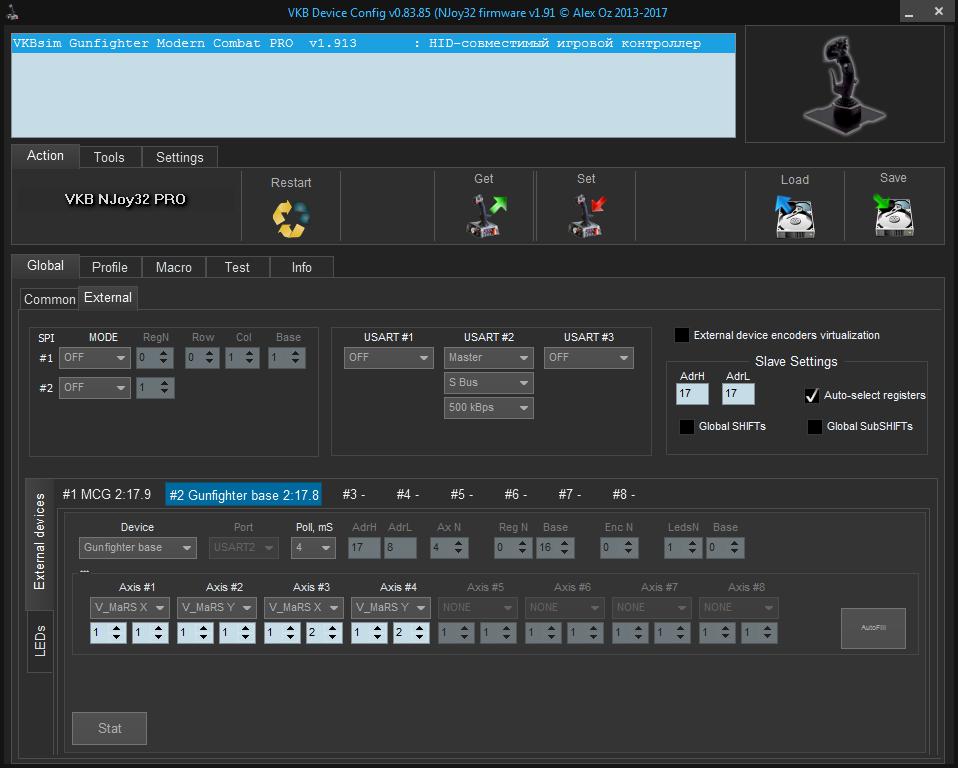Select the #3 device tab
This screenshot has width=958, height=768.
[x=354, y=494]
